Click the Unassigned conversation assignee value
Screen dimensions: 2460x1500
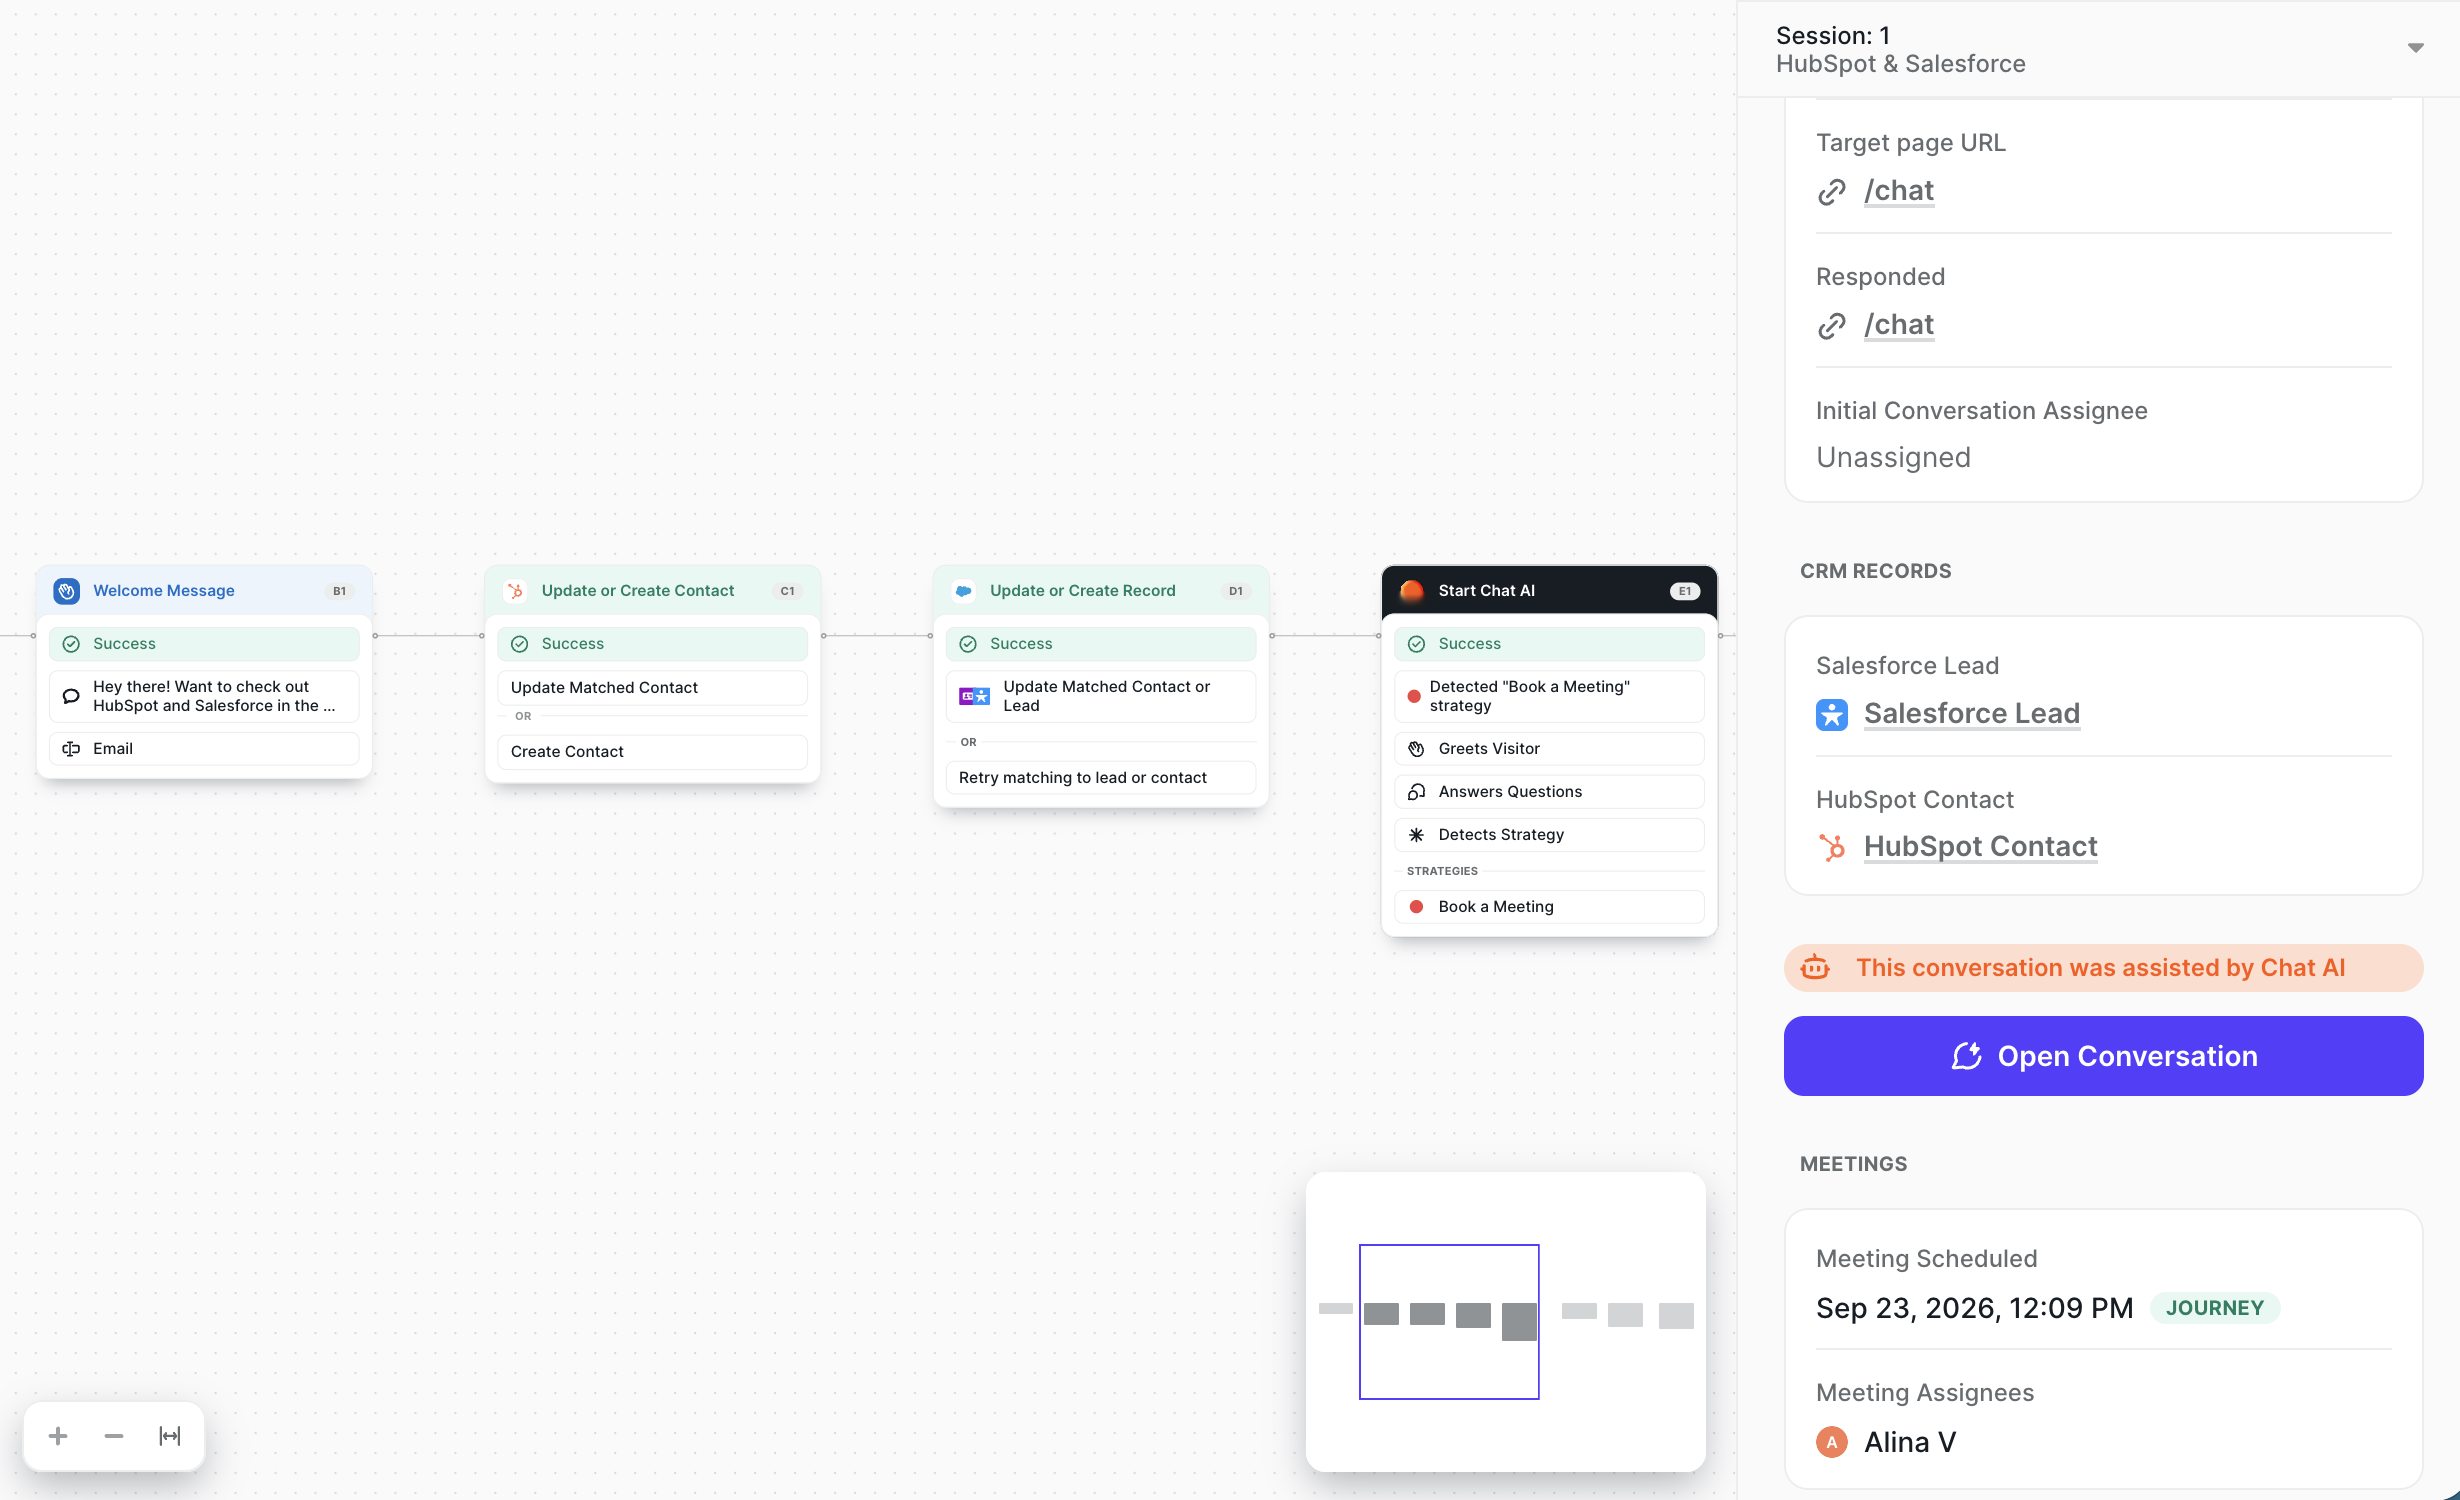(x=1893, y=458)
